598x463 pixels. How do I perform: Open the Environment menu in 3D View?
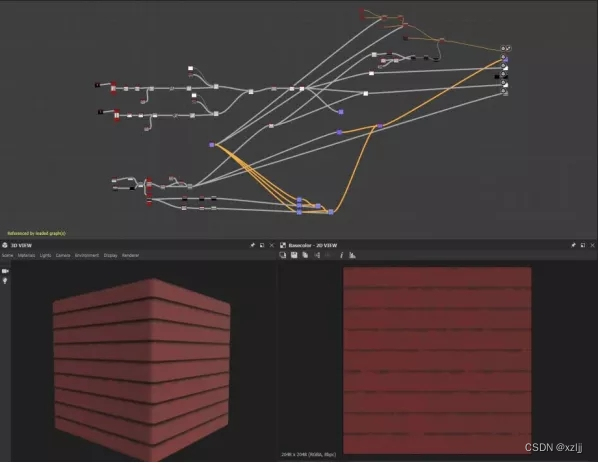coord(87,256)
